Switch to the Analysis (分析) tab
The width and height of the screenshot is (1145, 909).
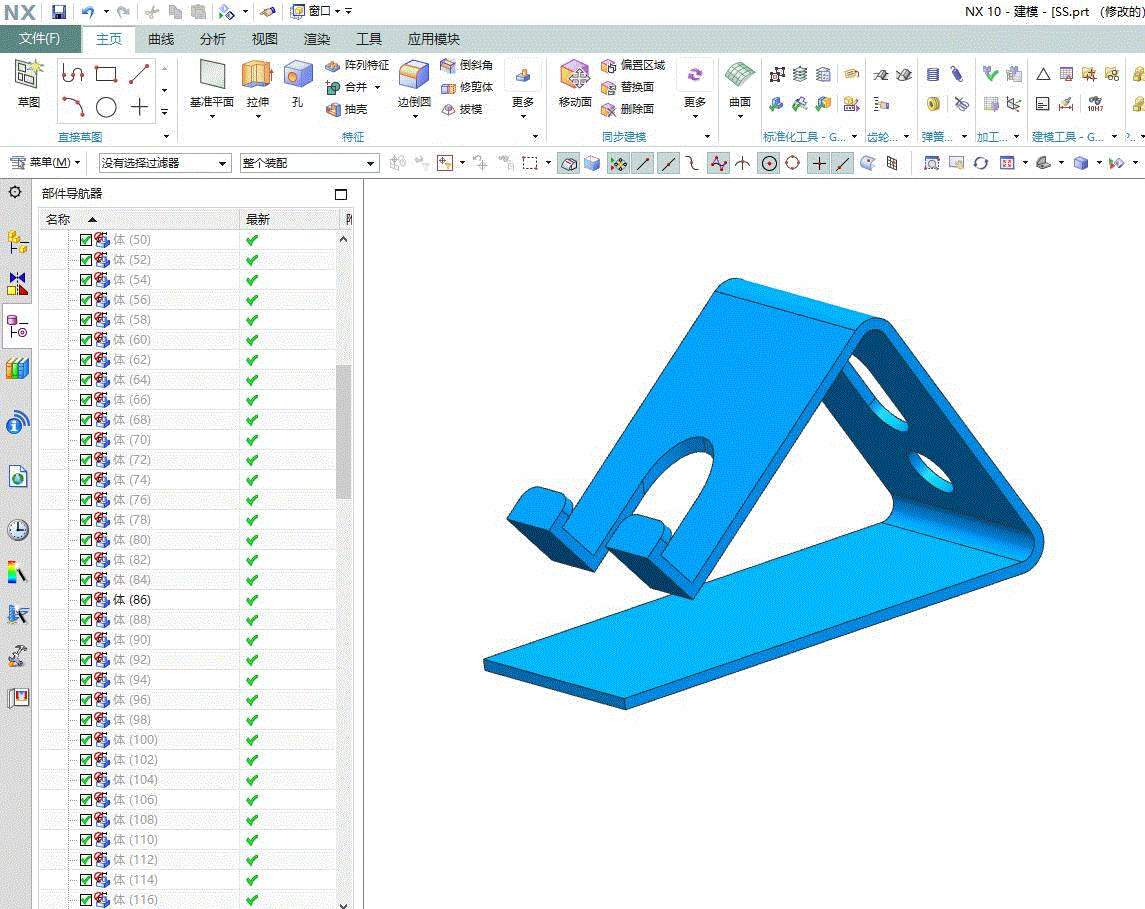pyautogui.click(x=212, y=39)
